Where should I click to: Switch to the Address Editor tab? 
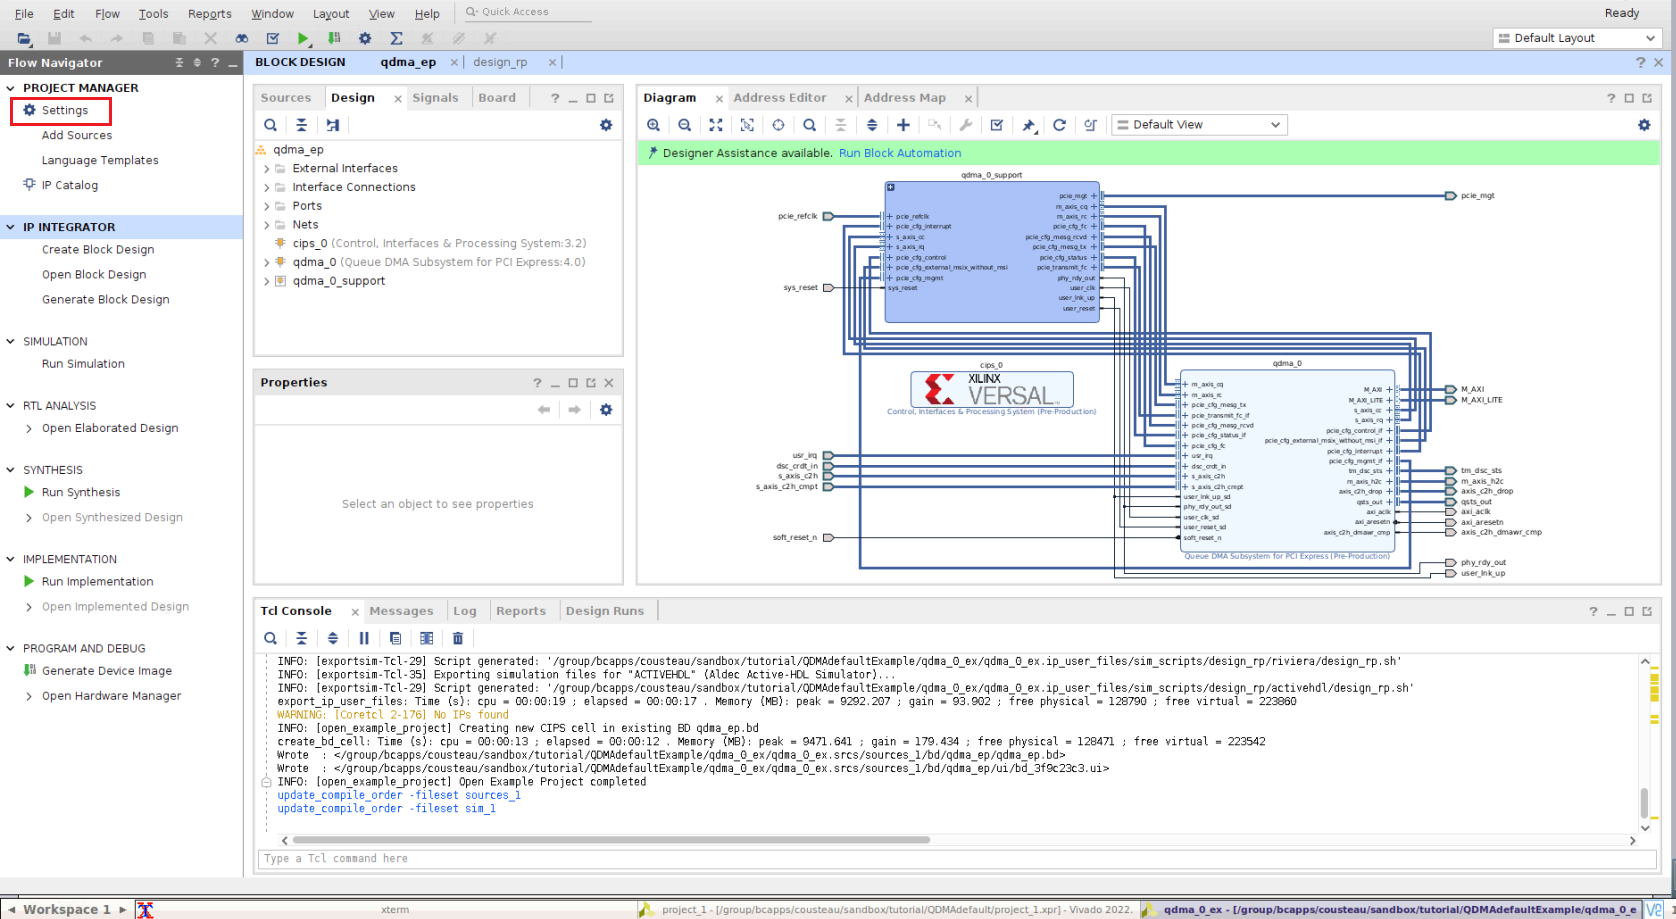click(779, 98)
